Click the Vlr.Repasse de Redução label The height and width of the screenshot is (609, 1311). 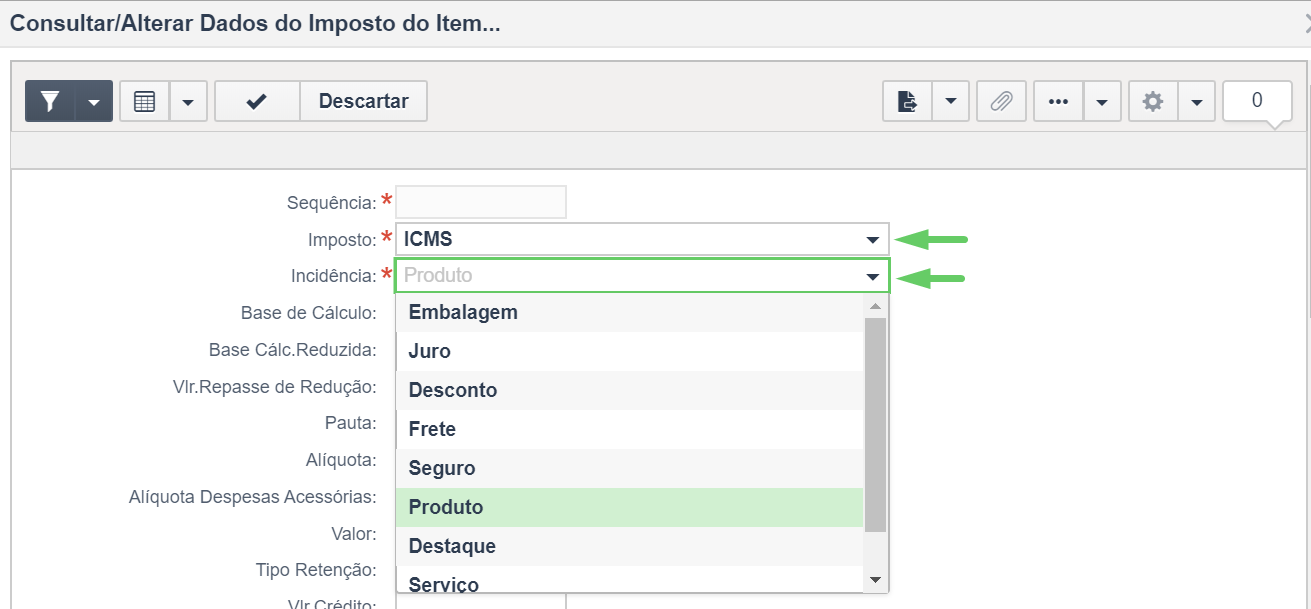(x=274, y=387)
